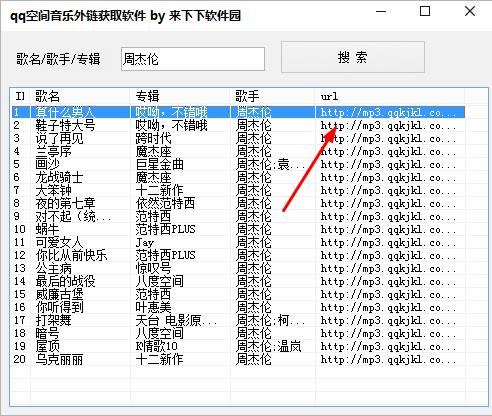Focus the 周杰伦 search input field
Viewport: 492px width, 416px height.
tap(193, 59)
